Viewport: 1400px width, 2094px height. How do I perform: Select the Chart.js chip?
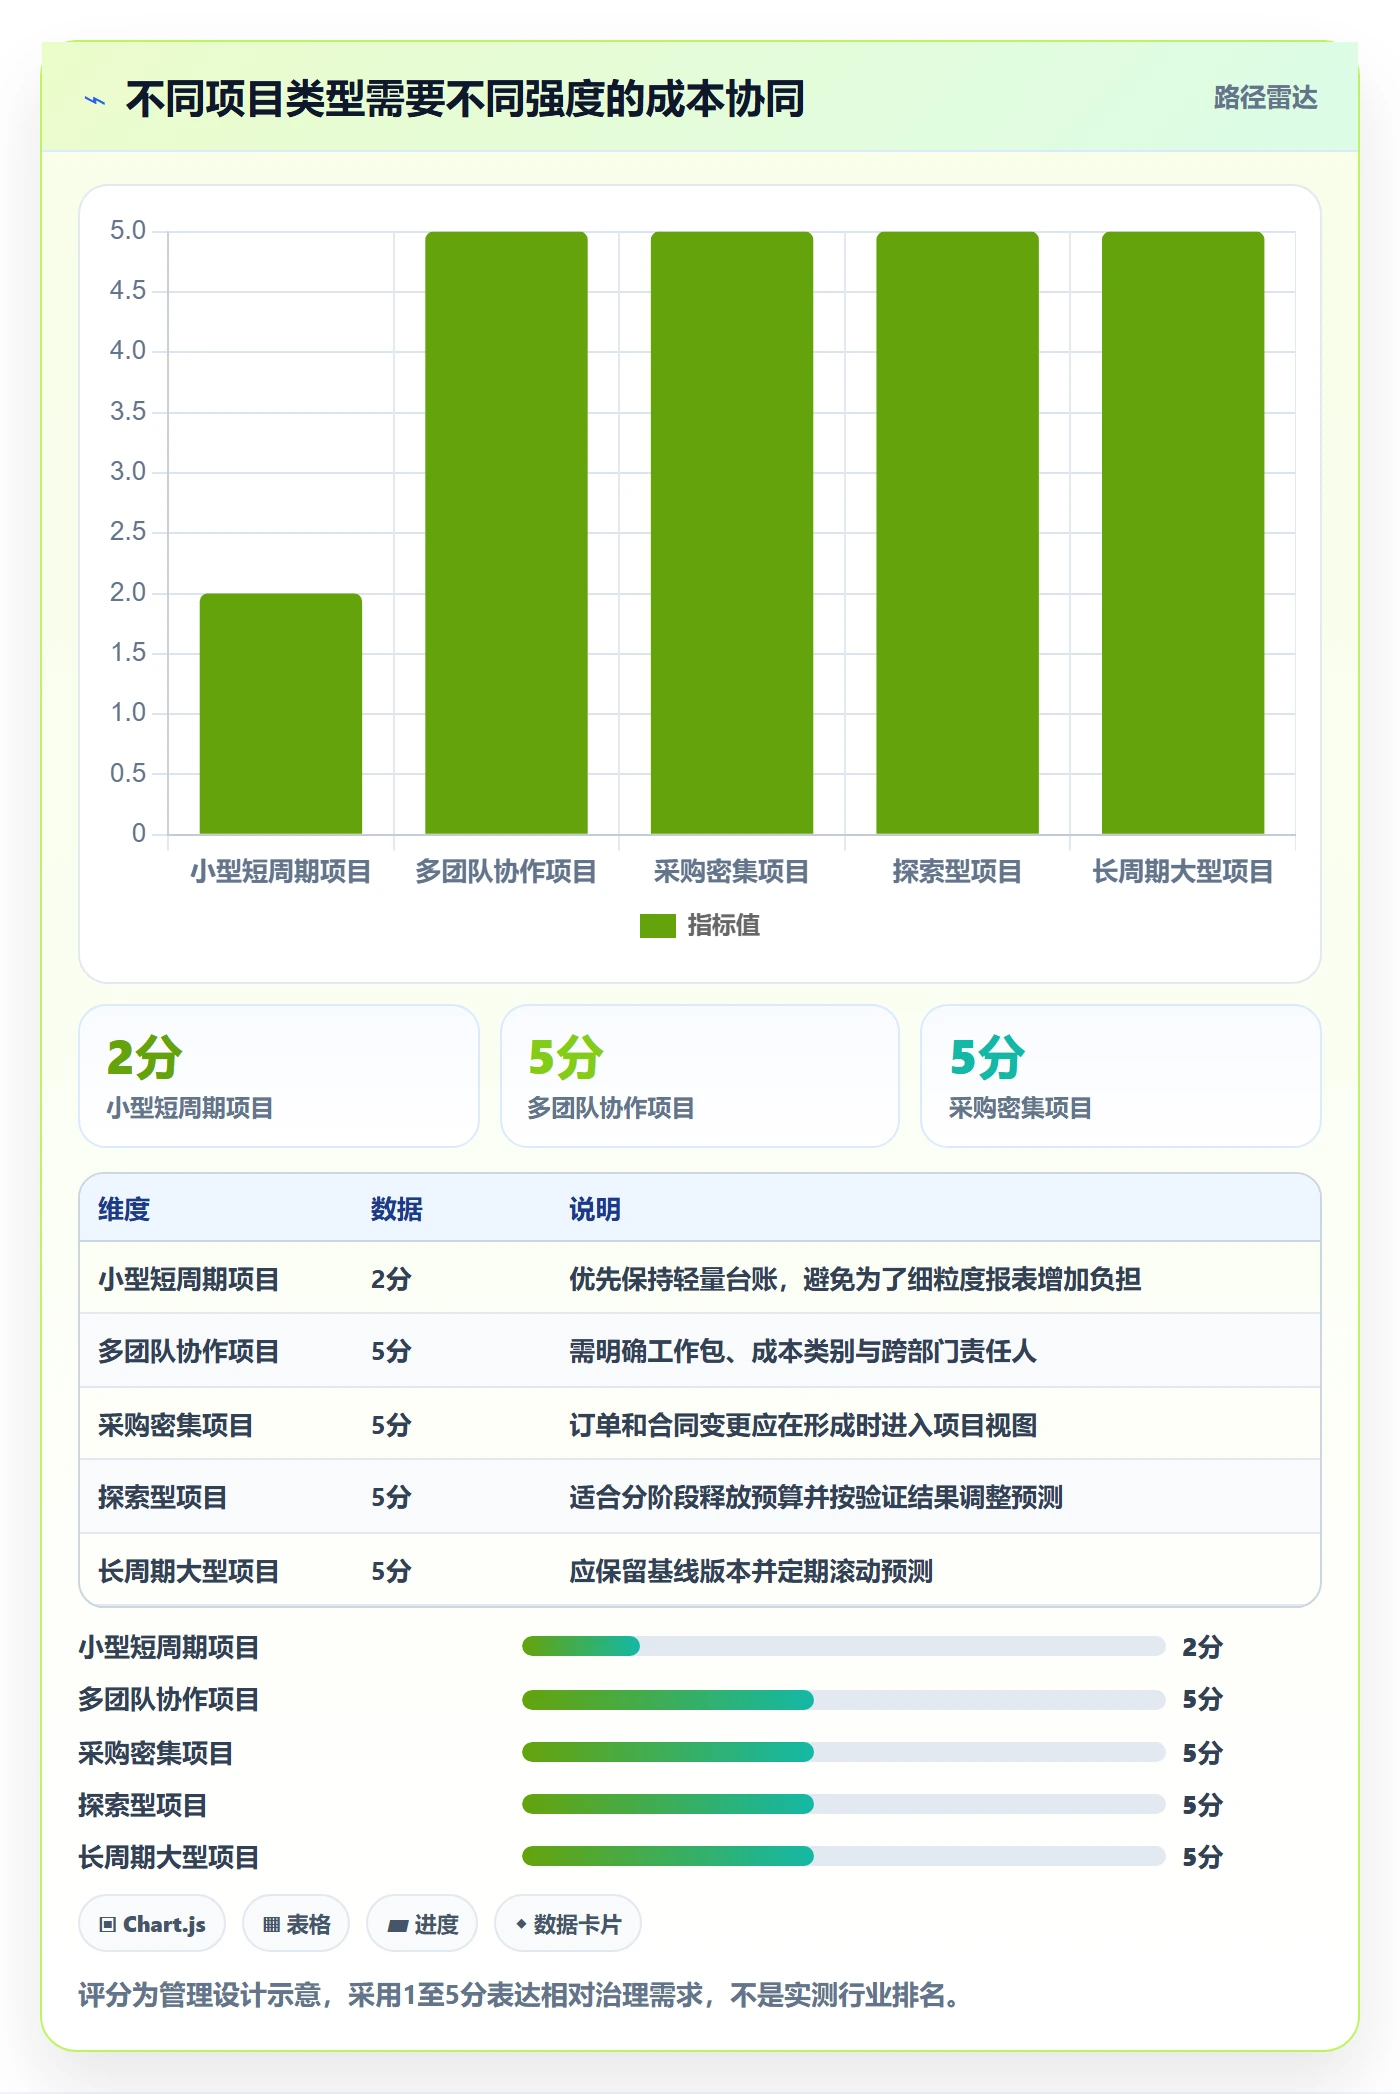152,1924
